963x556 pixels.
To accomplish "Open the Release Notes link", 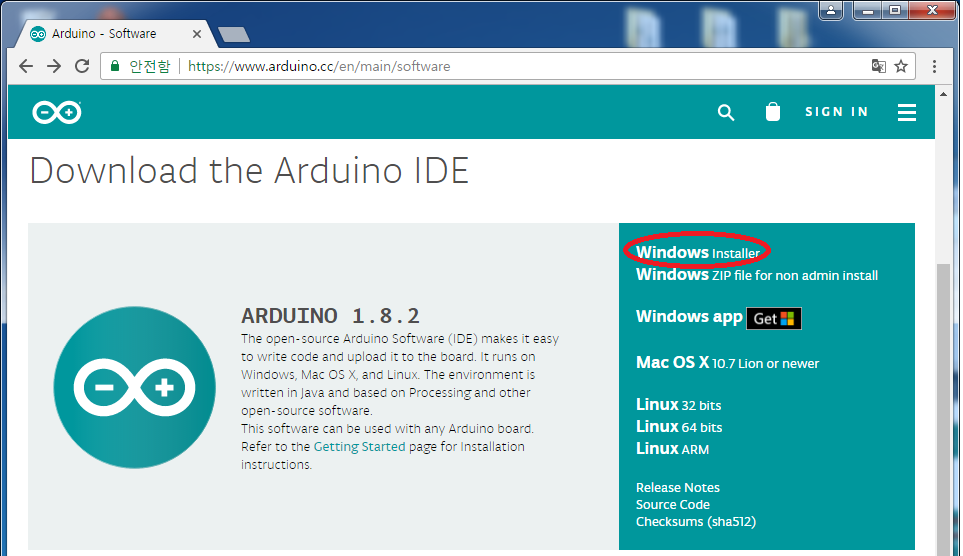I will click(x=677, y=488).
